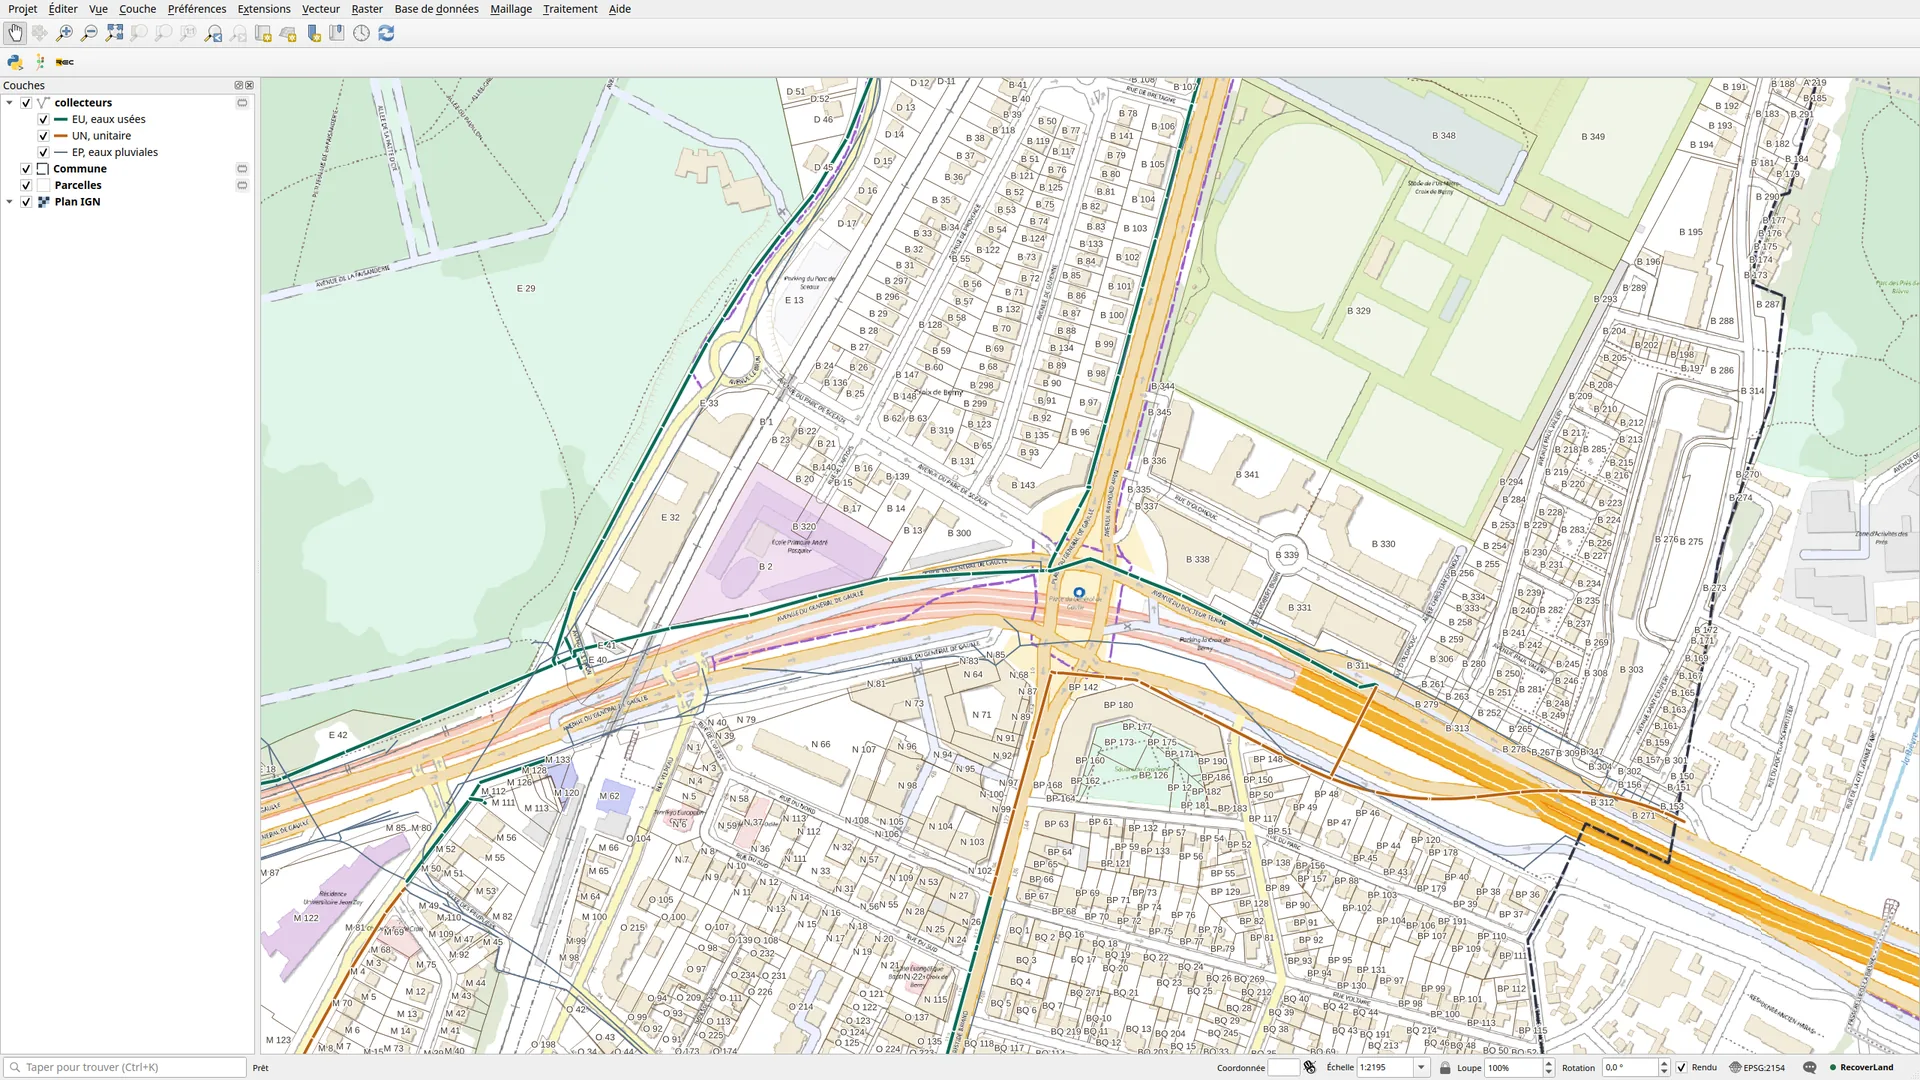Toggle the EU, eaux usées category checkbox
Image resolution: width=1920 pixels, height=1080 pixels.
pos(44,119)
